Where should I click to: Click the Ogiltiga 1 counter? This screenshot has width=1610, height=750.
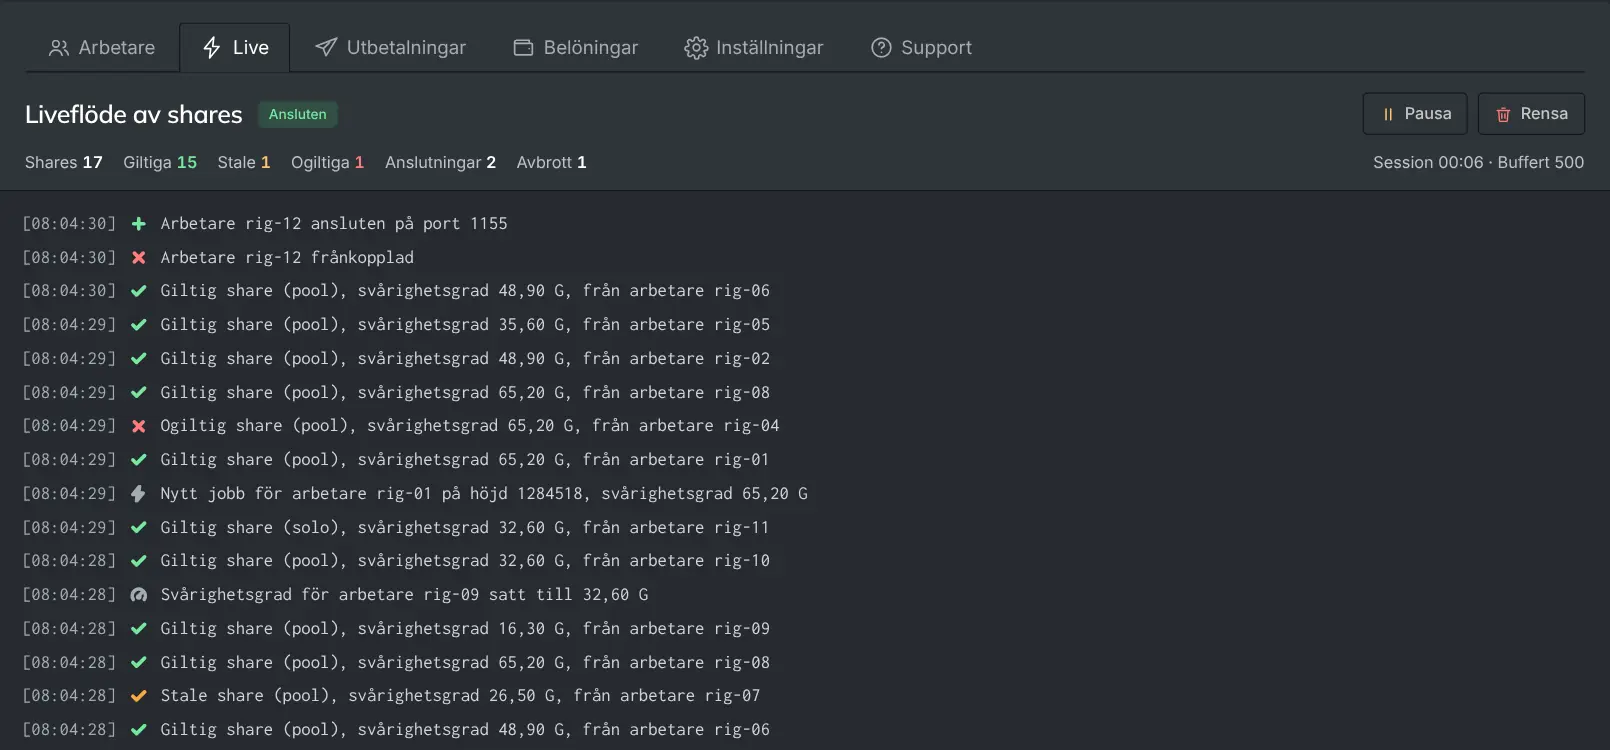[x=327, y=162]
